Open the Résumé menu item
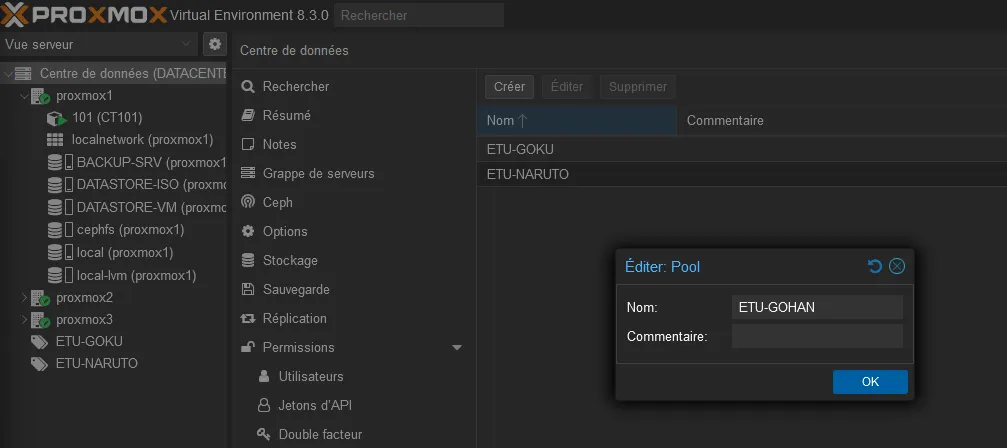Viewport: 1007px width, 448px height. tap(286, 115)
